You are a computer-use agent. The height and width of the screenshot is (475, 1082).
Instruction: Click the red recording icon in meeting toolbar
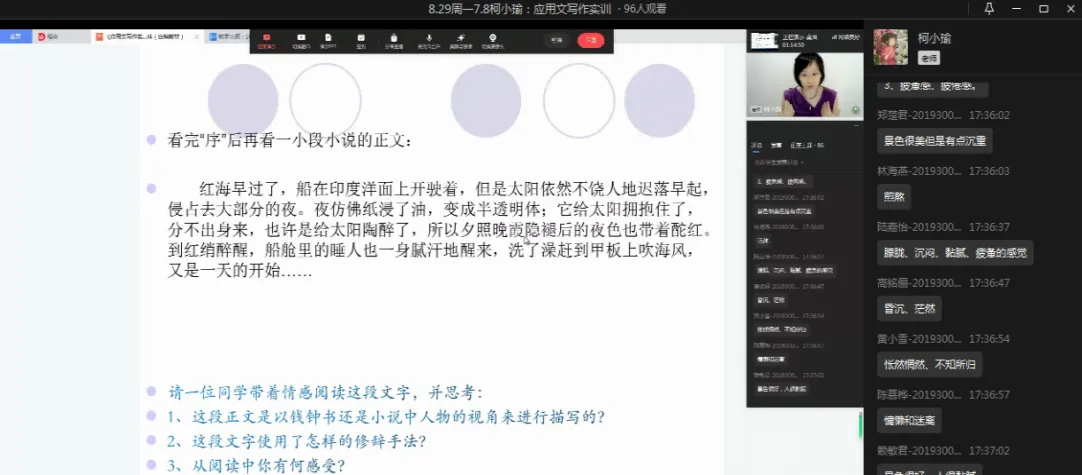(x=266, y=40)
